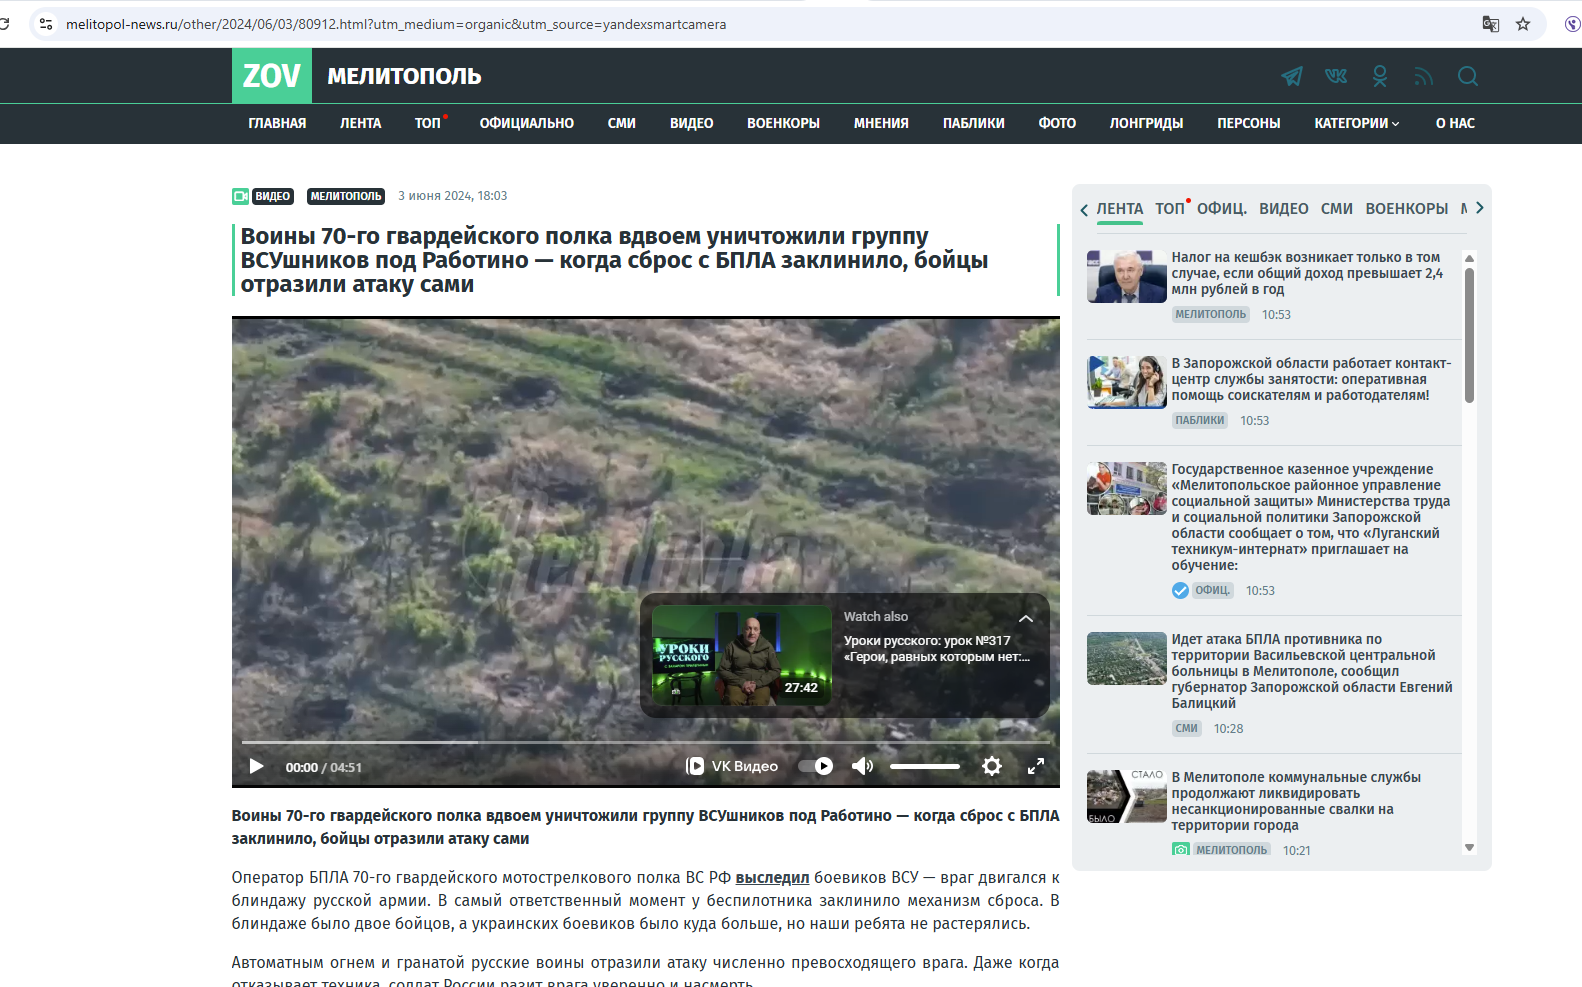
Task: Open the Telegram channel icon in header
Action: 1292,76
